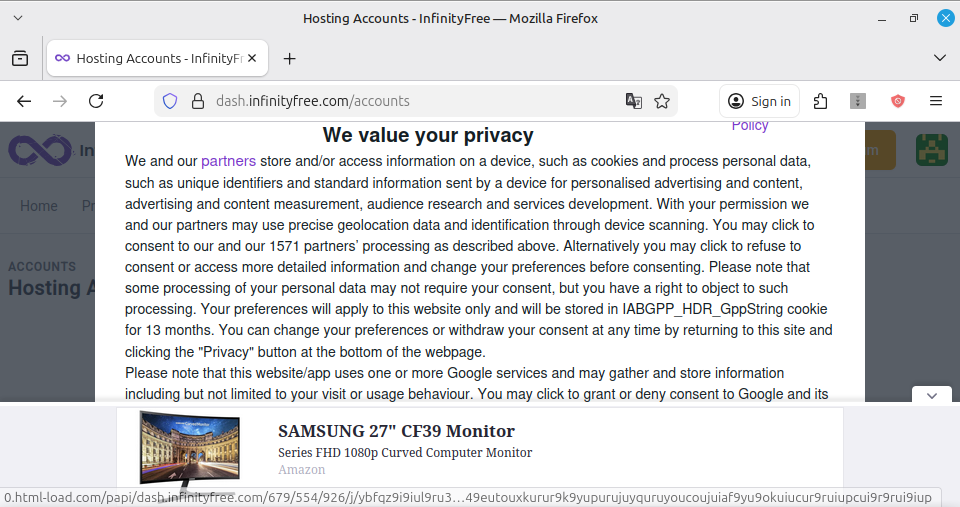Open the Firefox hamburger menu
Viewport: 960px width, 507px height.
936,101
